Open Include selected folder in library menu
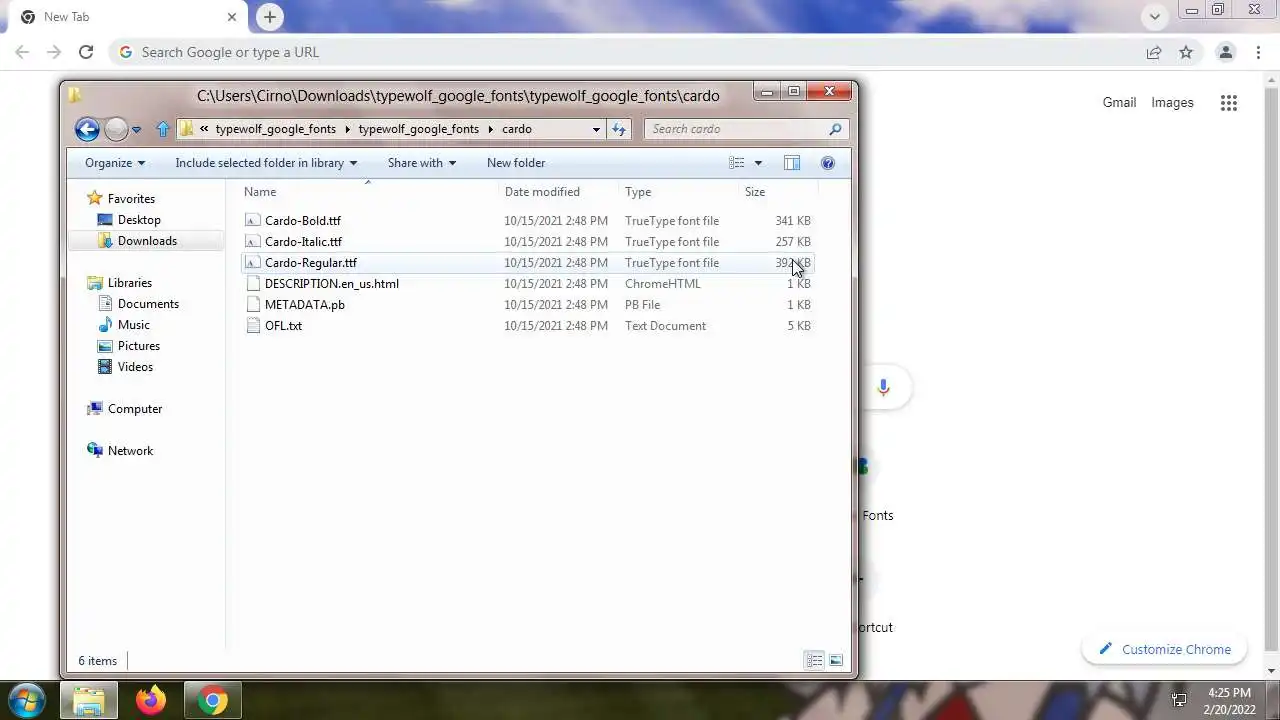1280x720 pixels. point(266,163)
